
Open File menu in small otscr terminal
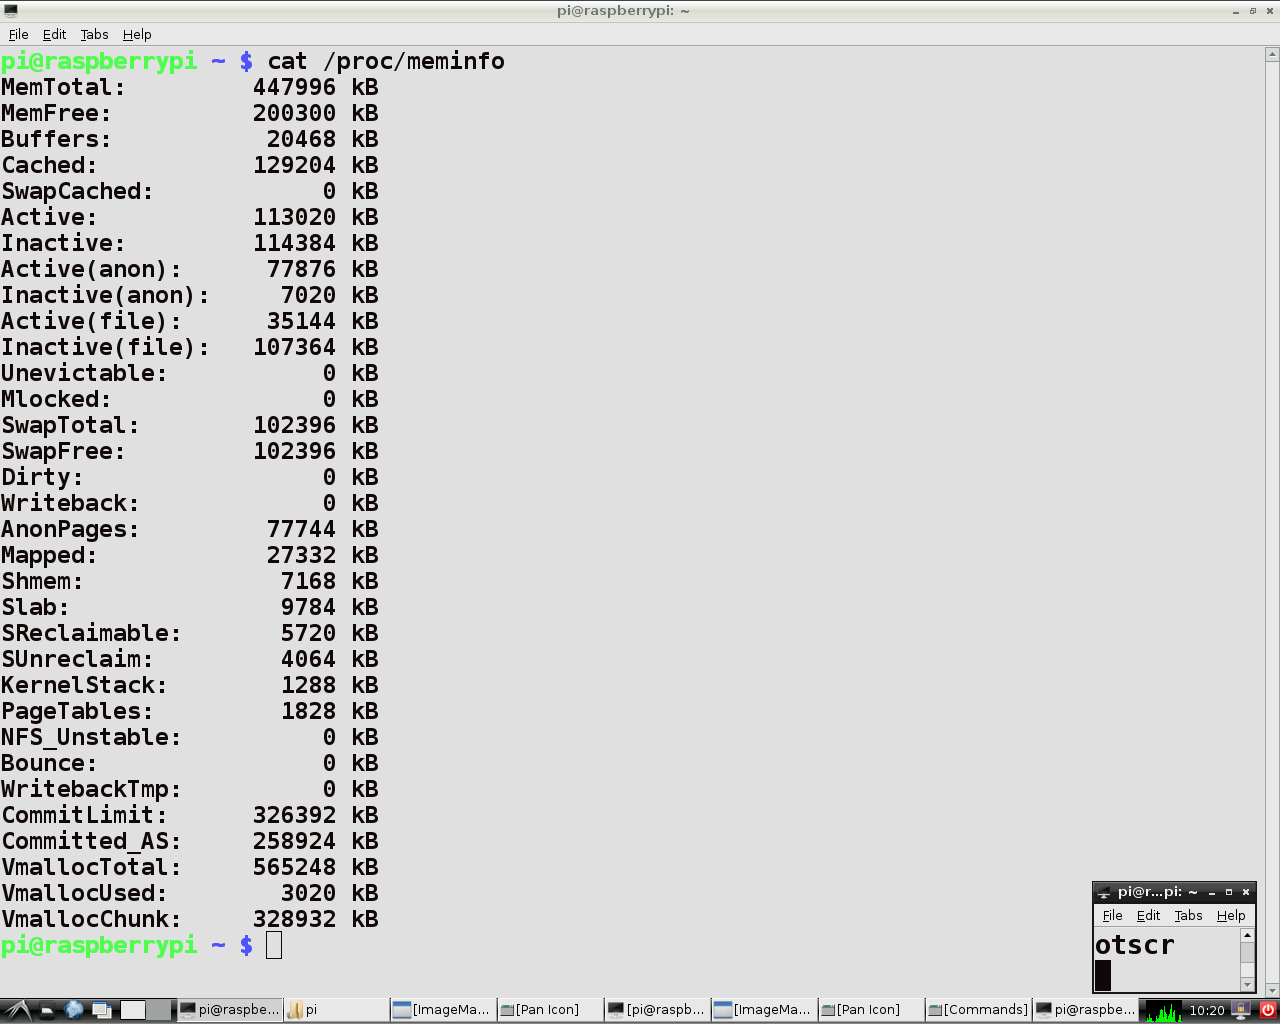1112,915
